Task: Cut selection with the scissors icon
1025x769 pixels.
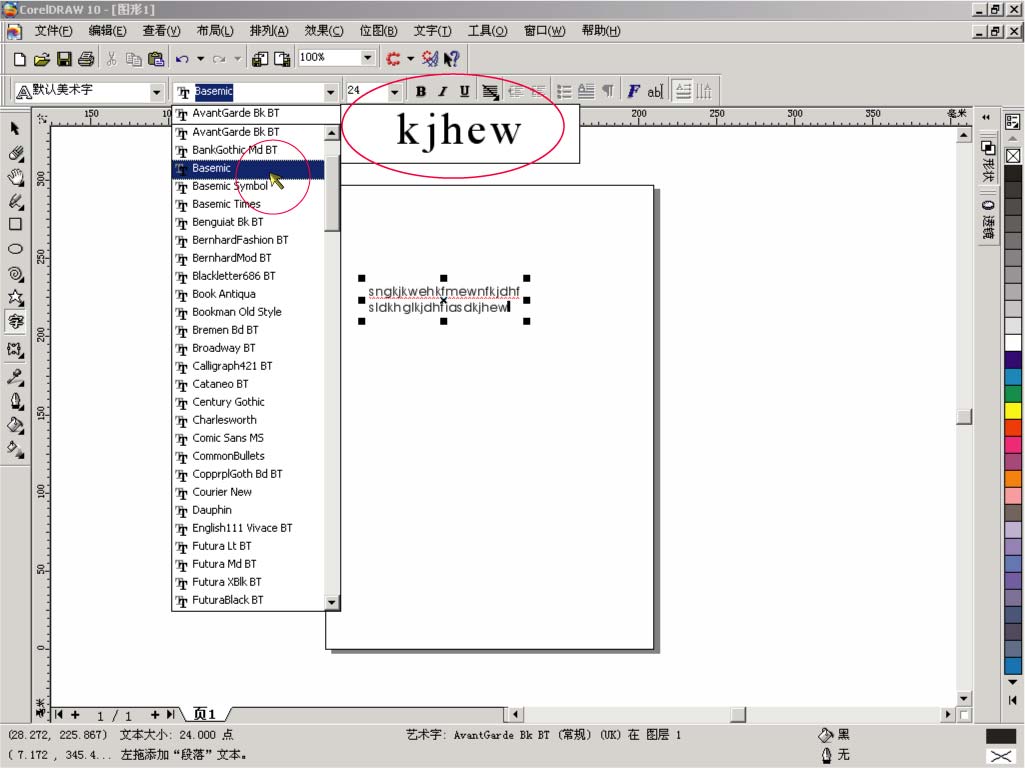Action: pyautogui.click(x=112, y=60)
